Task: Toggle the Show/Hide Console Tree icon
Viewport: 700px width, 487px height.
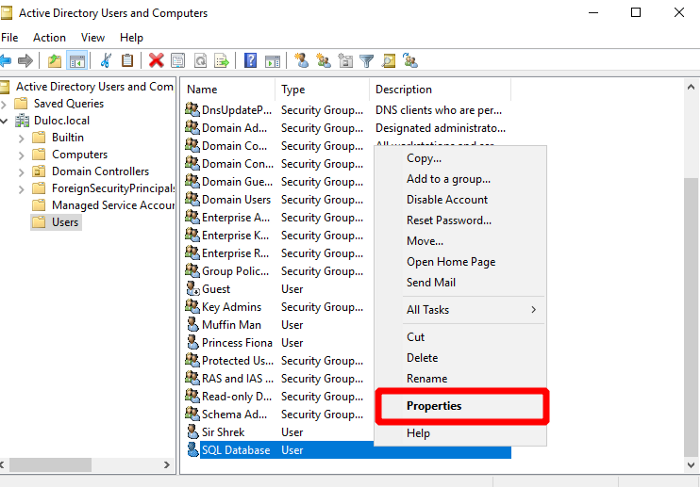Action: point(77,60)
